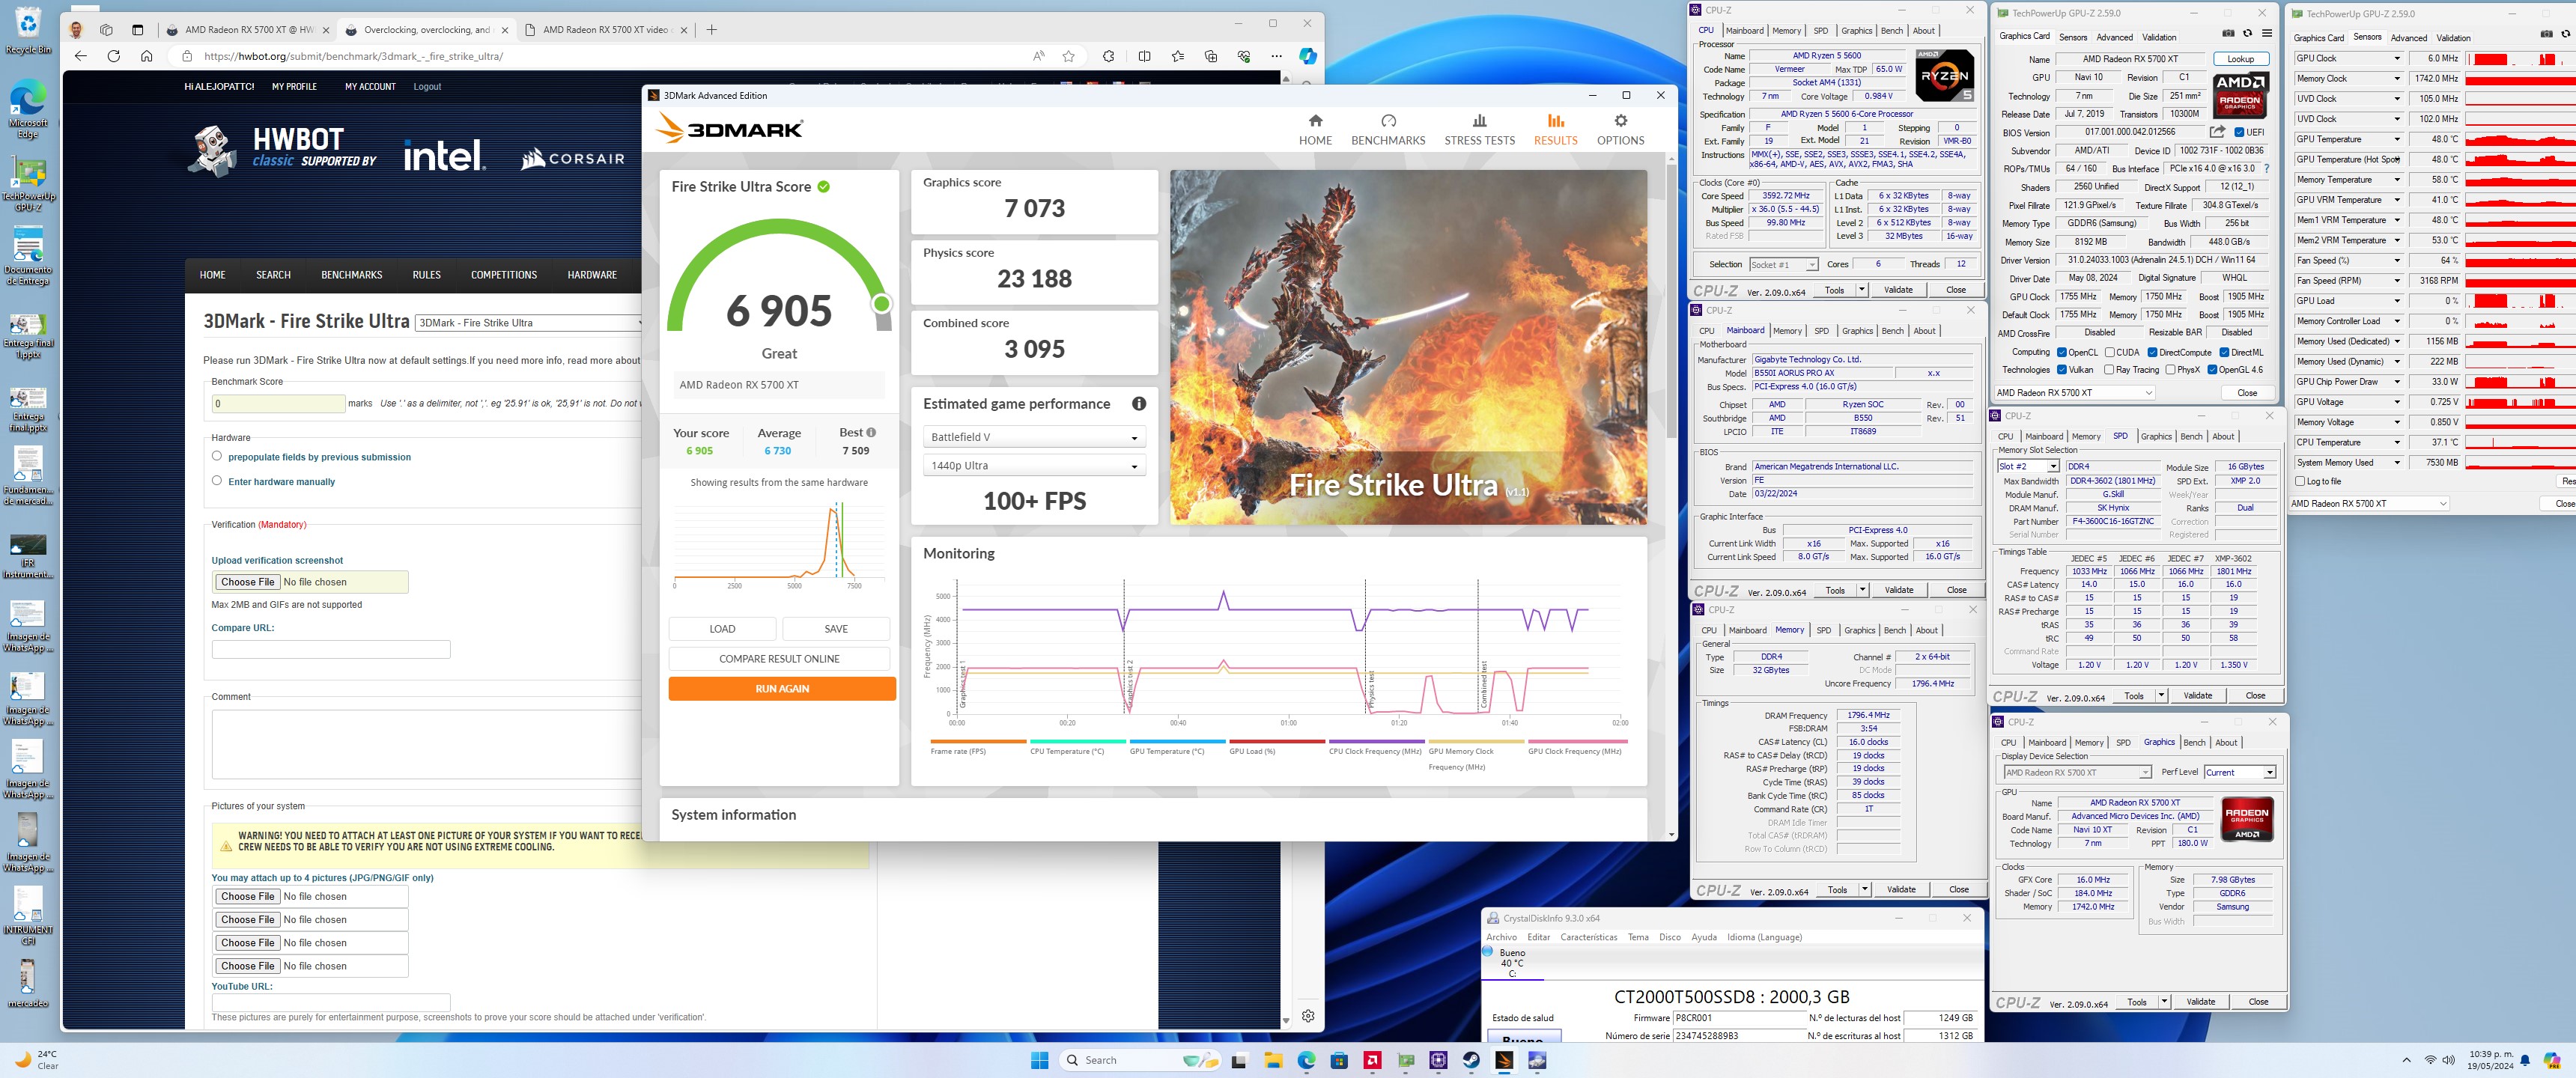Toggle OpenCL checkbox in GPU-Z
2576x1078 pixels.
(x=2061, y=352)
